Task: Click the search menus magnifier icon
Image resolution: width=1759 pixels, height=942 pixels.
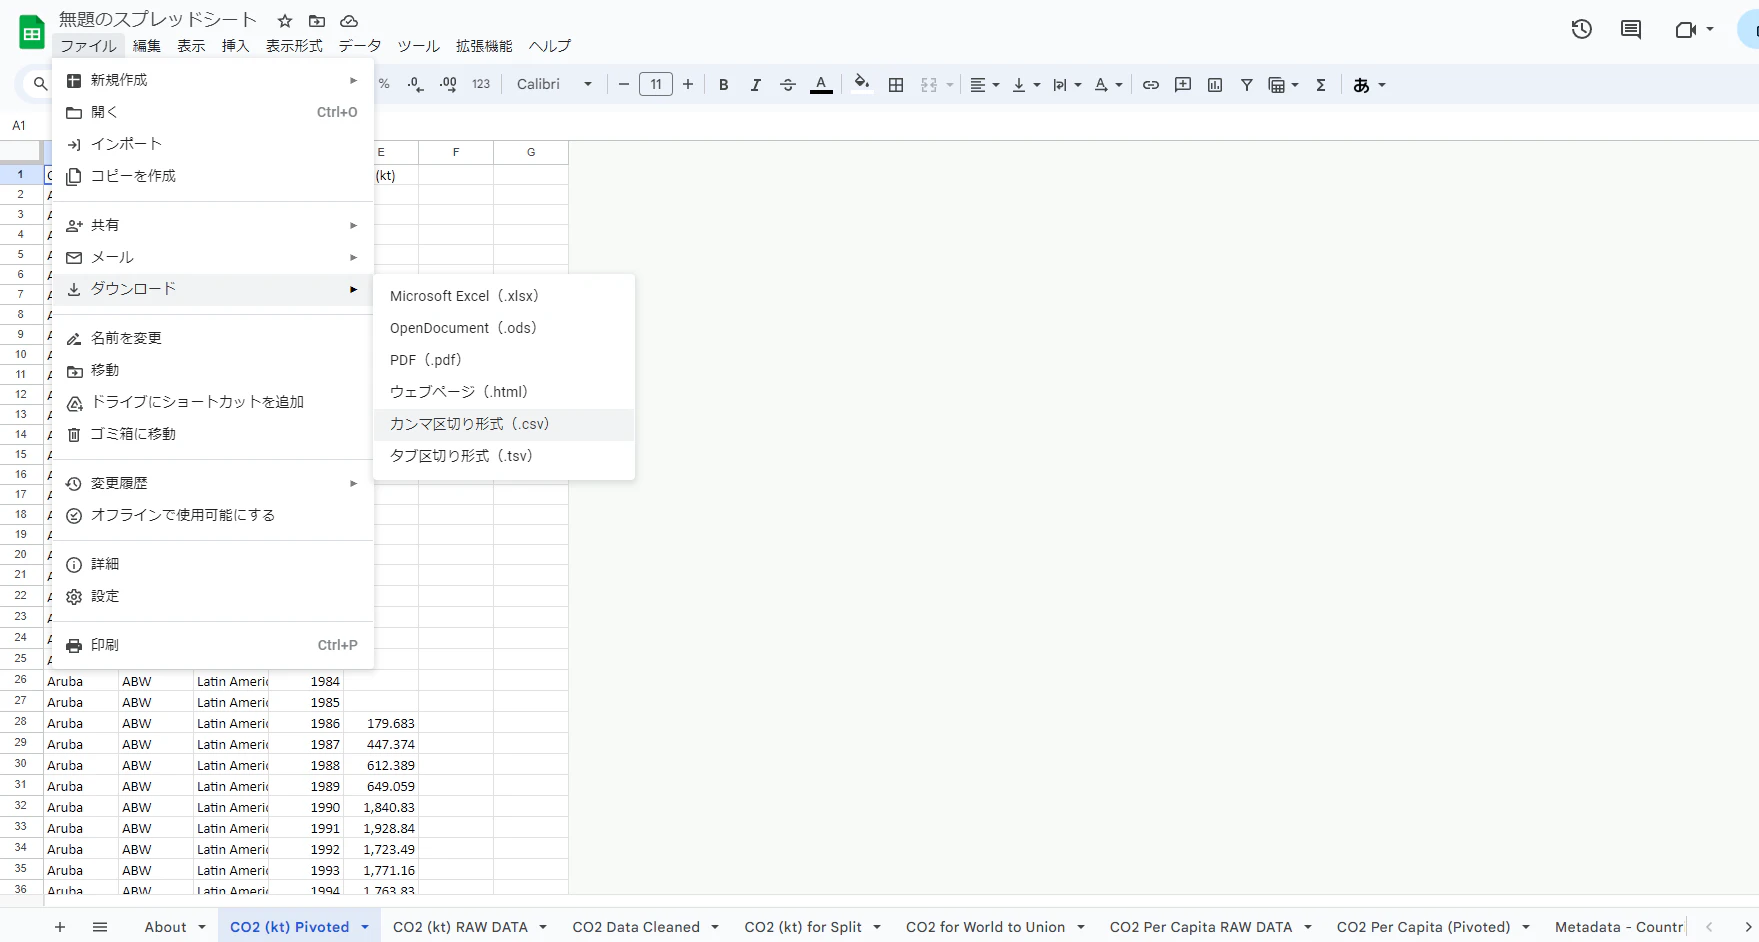Action: tap(40, 84)
